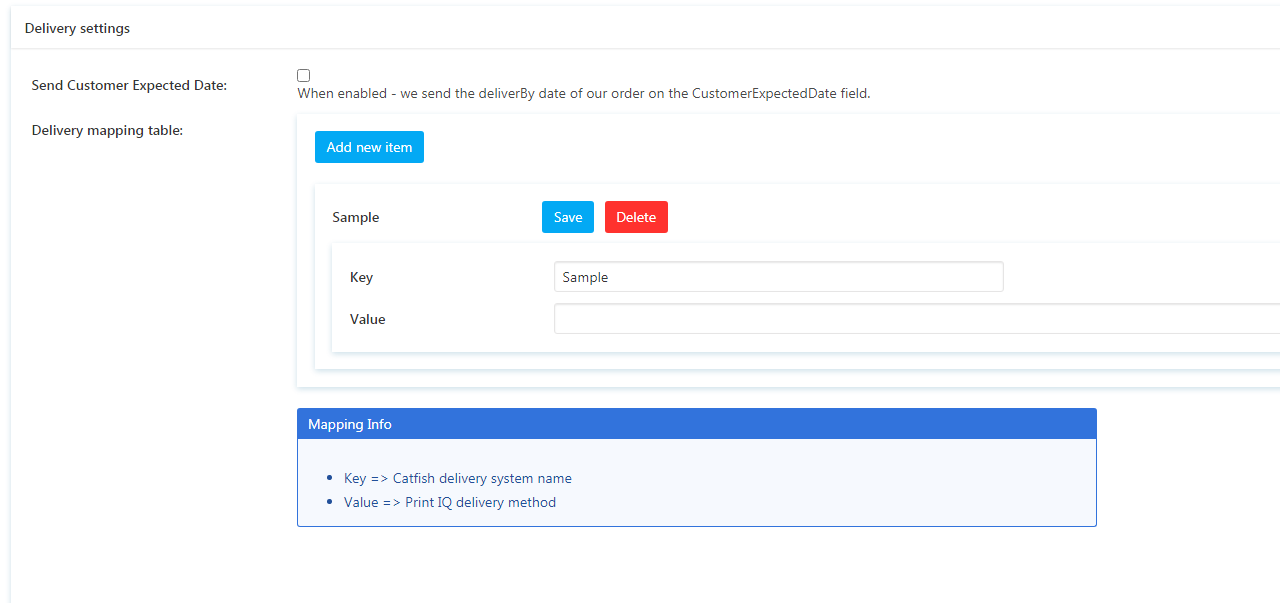Enable the Send Customer Expected Date checkbox

pos(304,75)
